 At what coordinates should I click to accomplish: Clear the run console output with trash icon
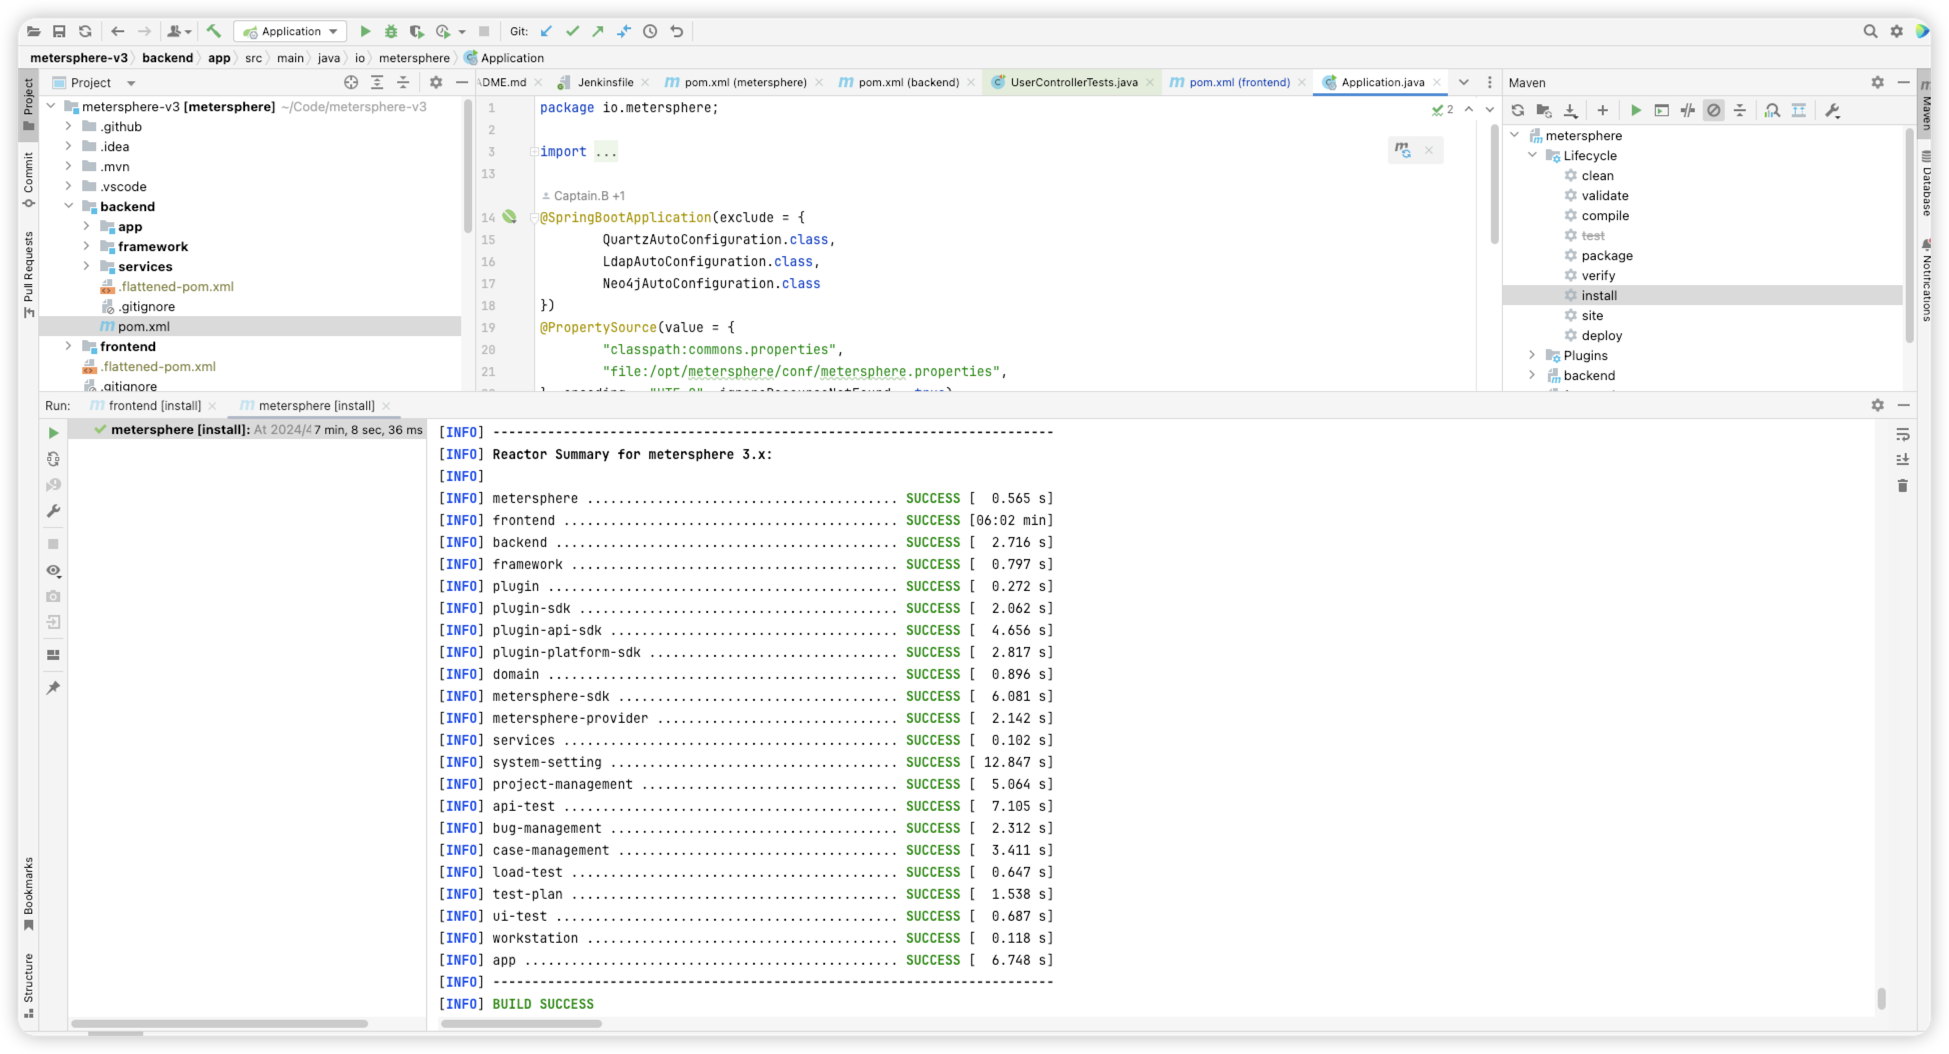pyautogui.click(x=1902, y=485)
